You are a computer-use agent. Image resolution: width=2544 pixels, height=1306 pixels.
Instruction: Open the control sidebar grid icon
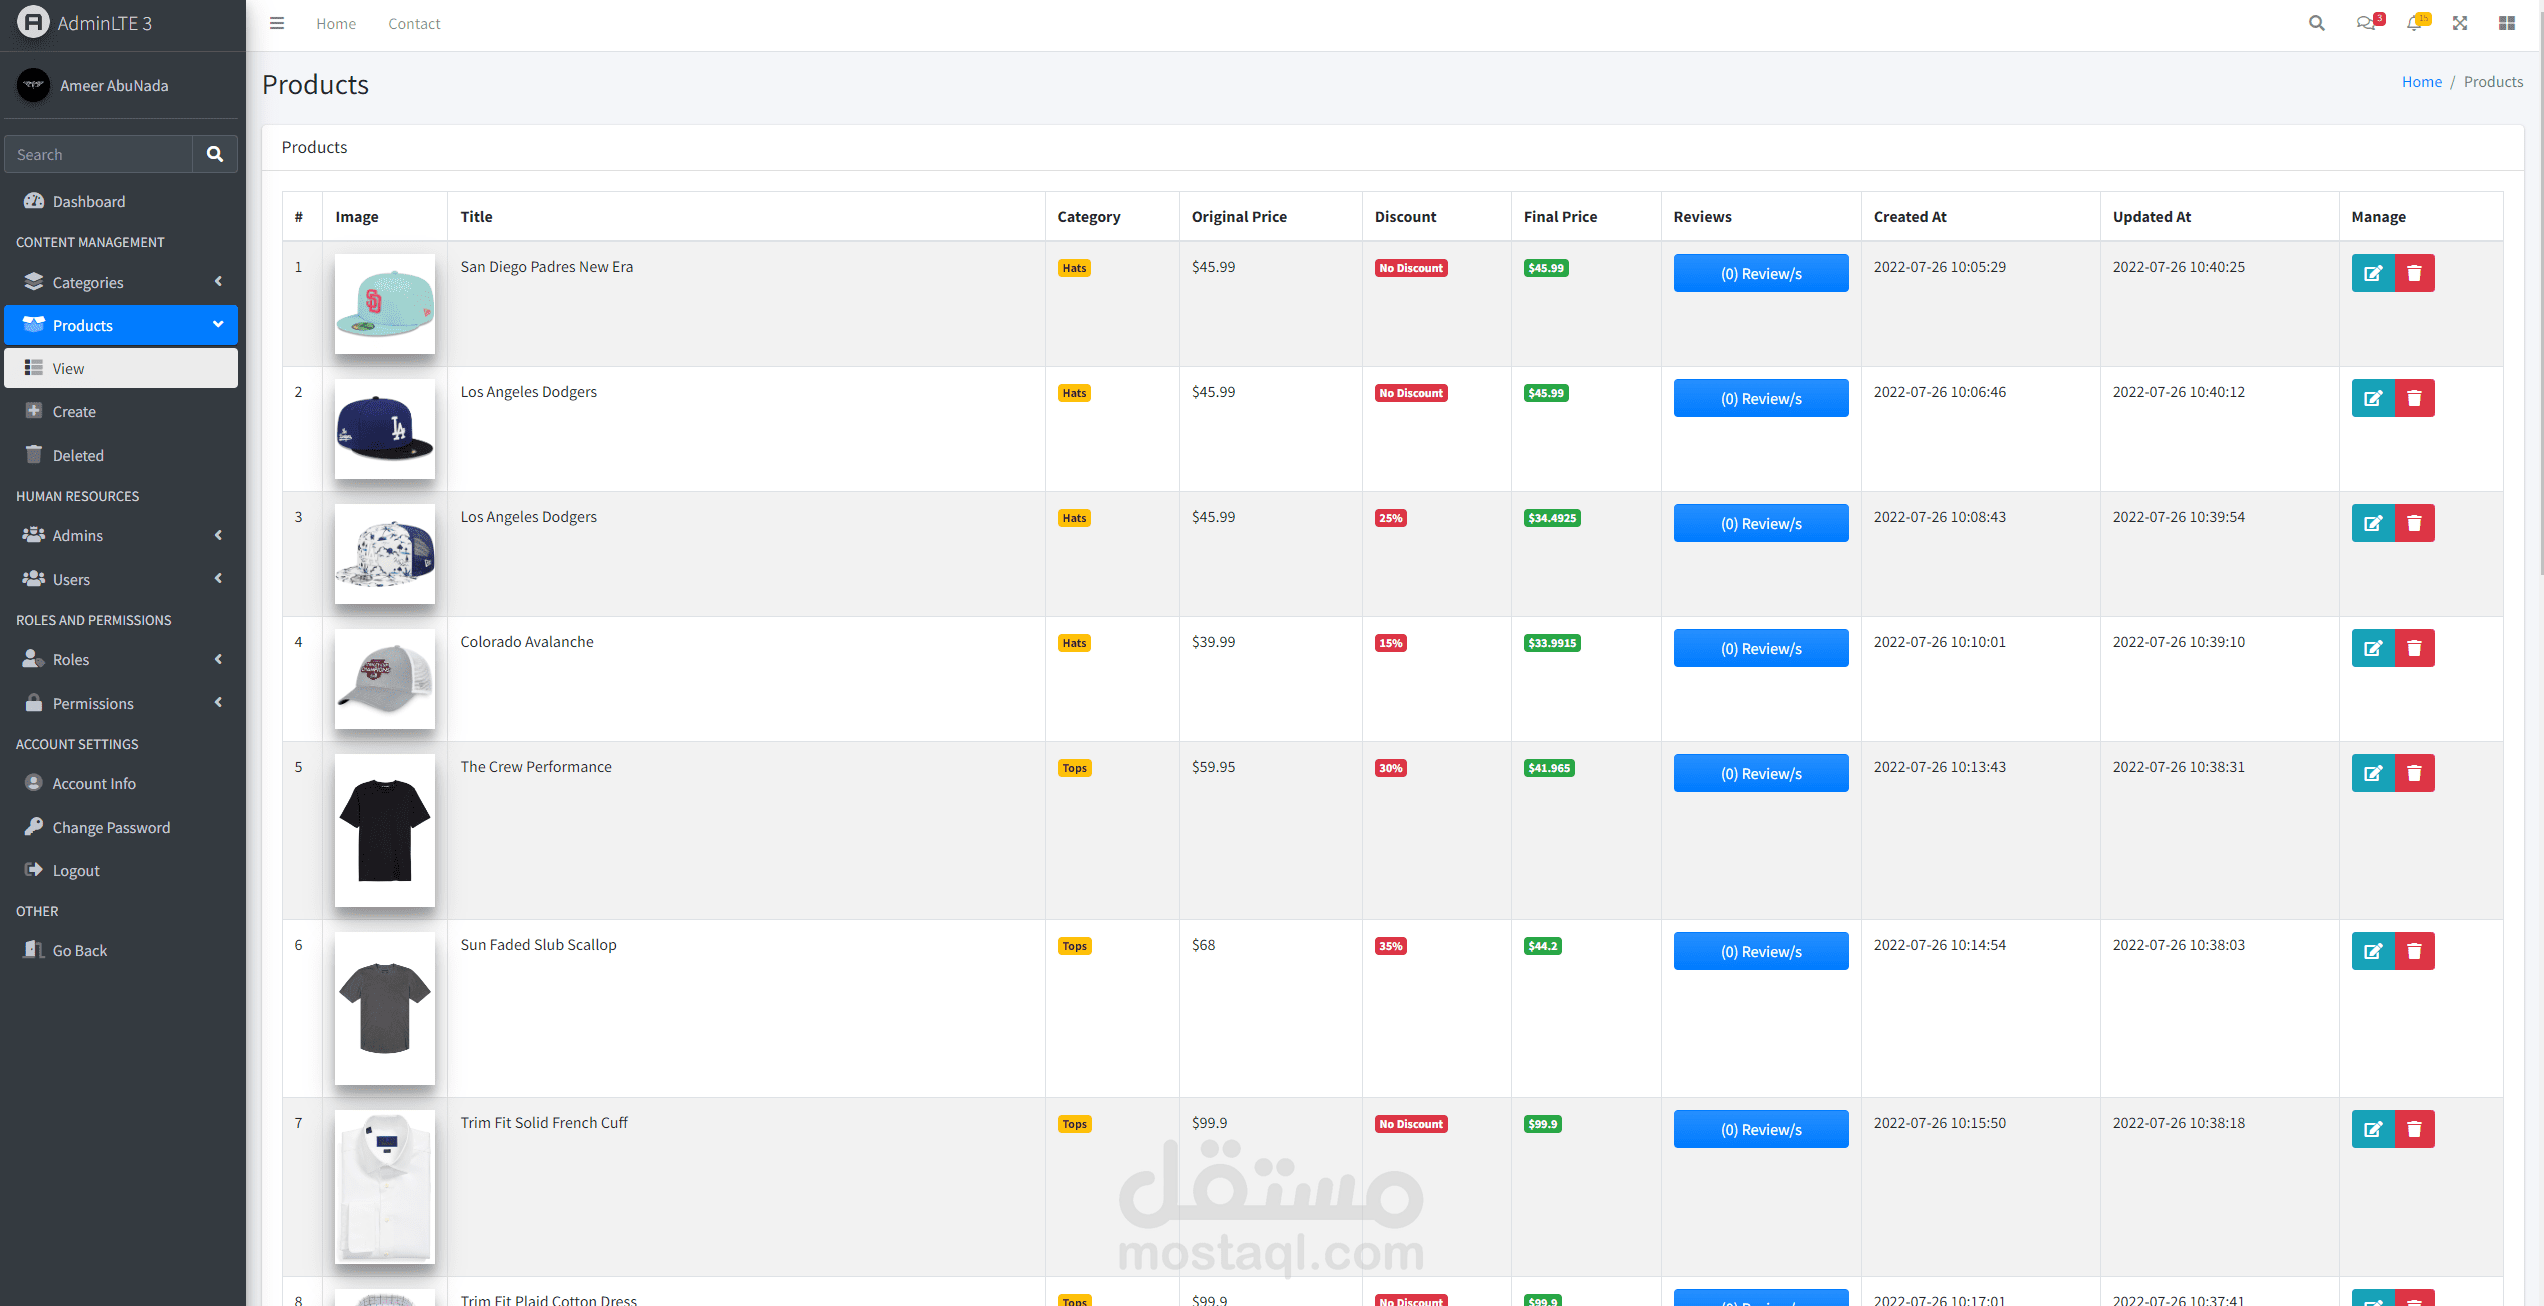(x=2507, y=24)
